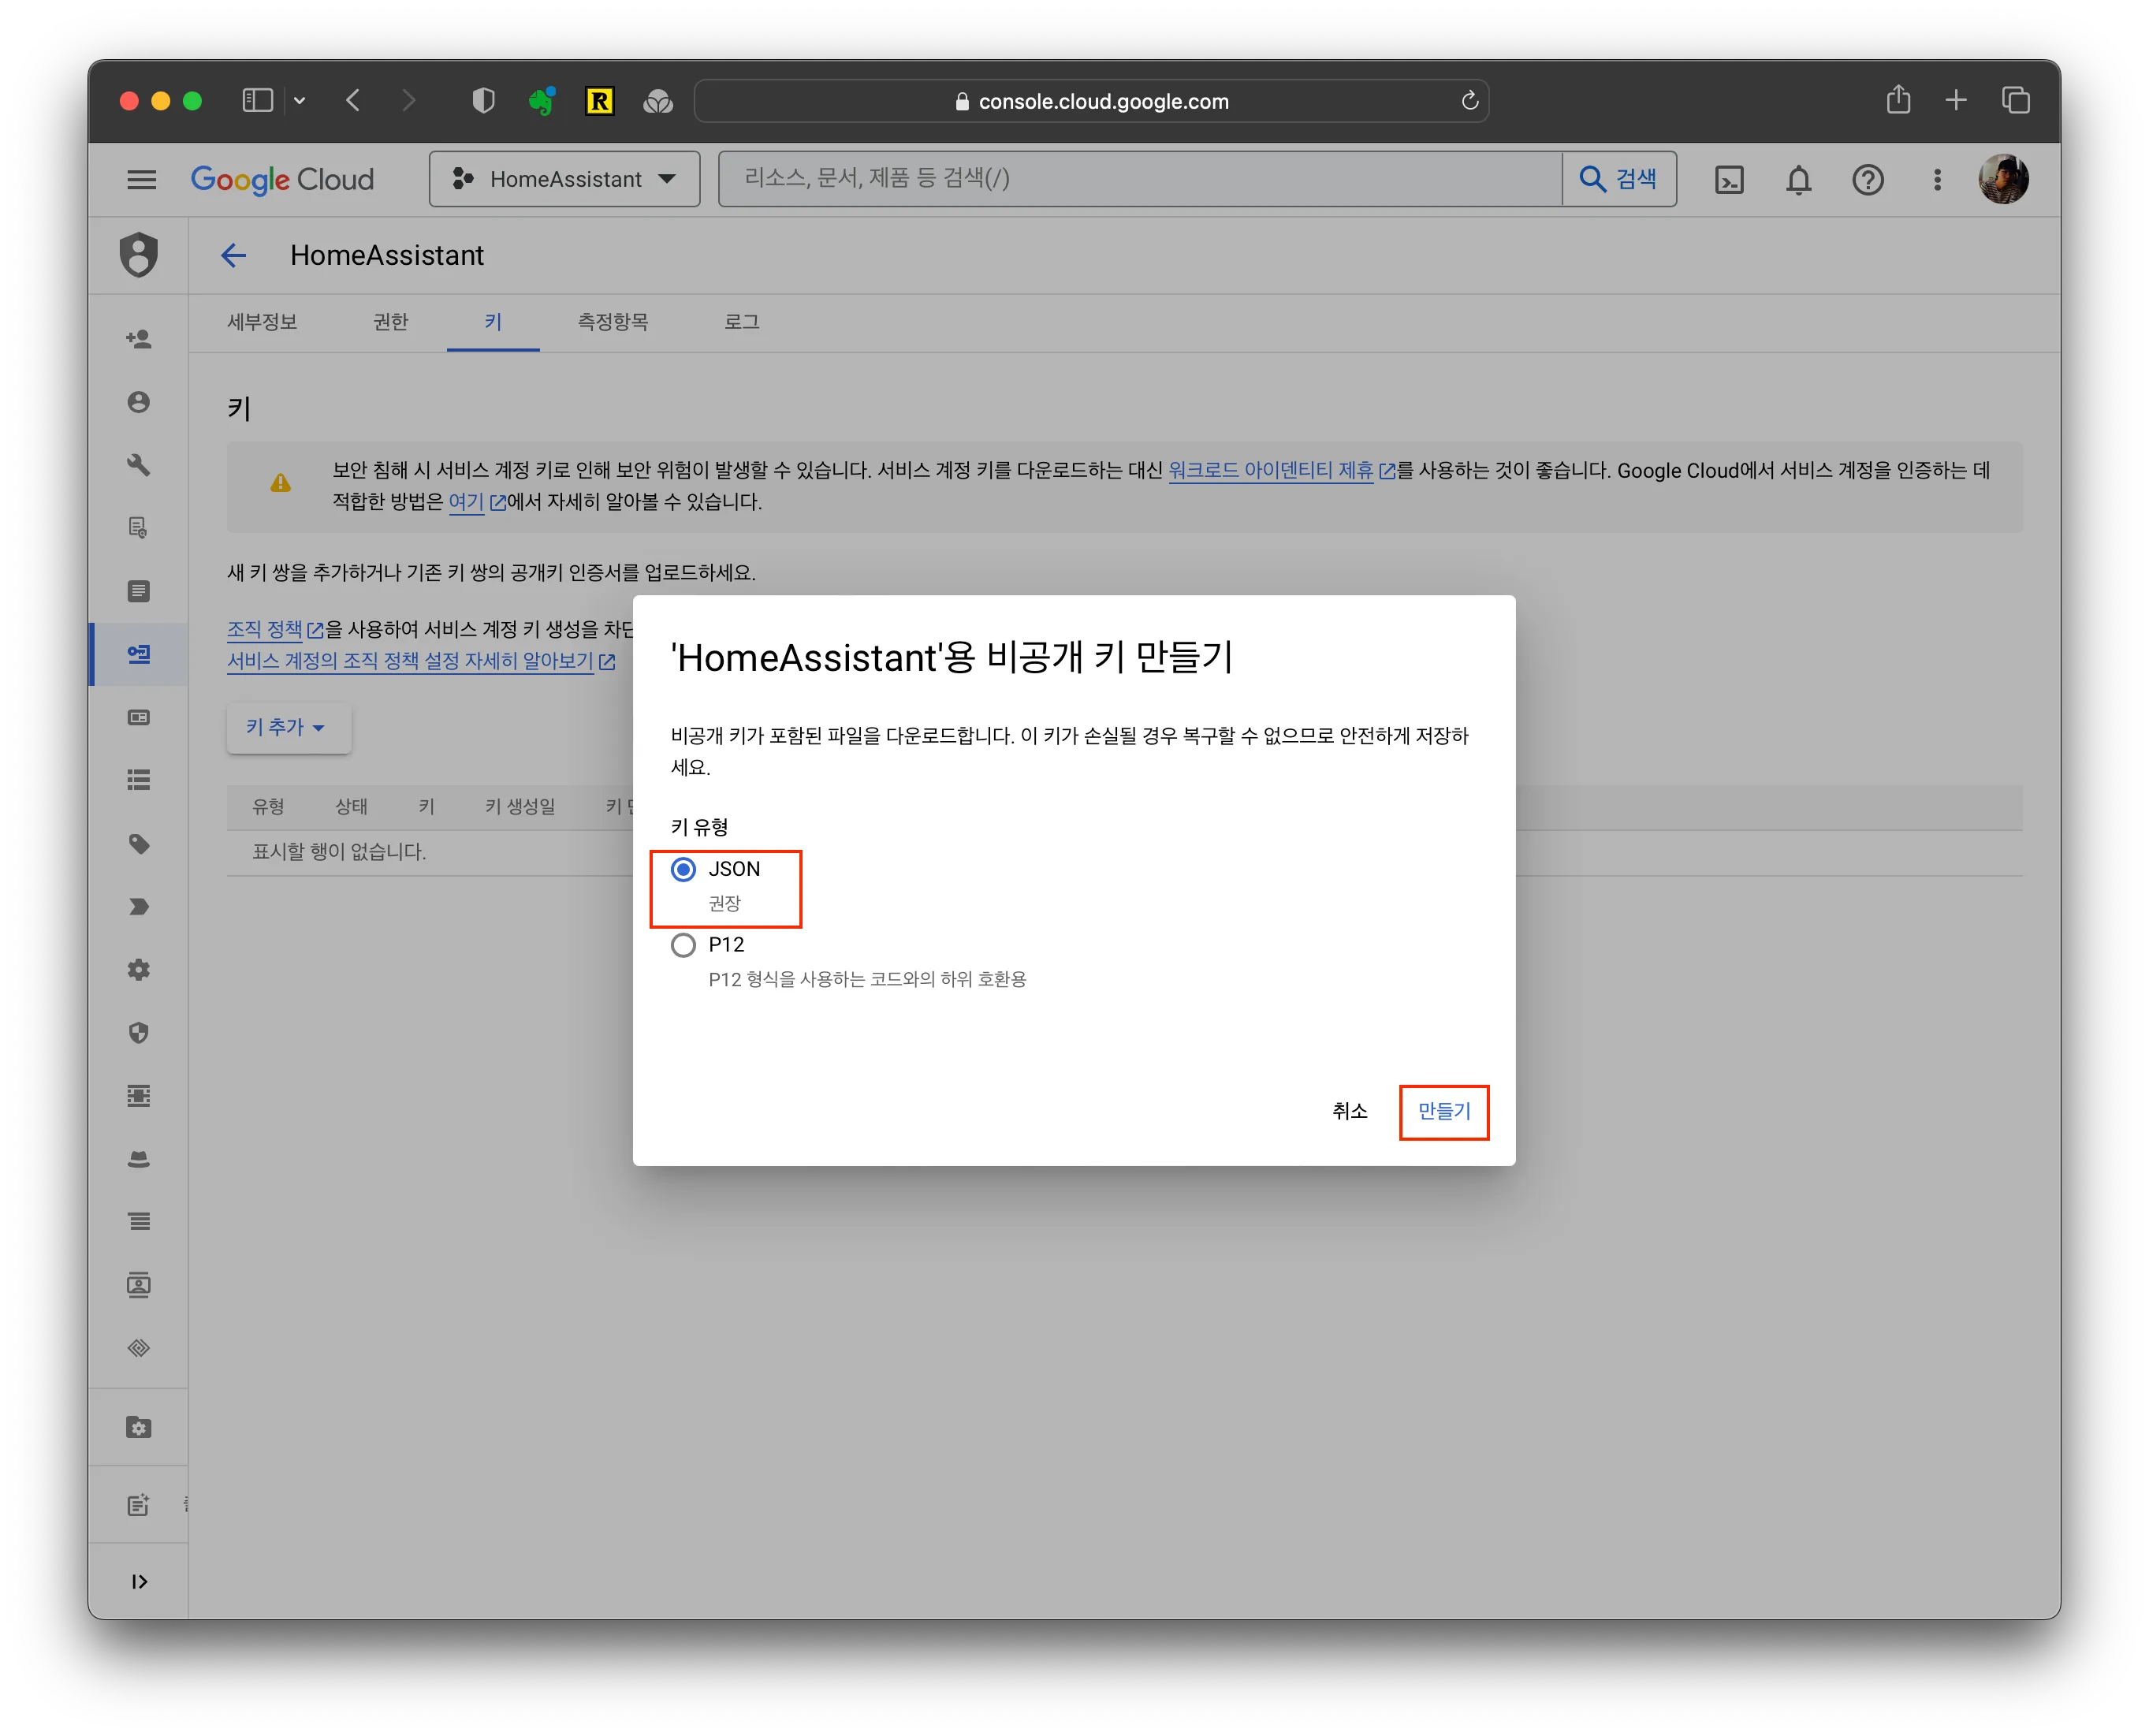Open the tags sidebar icon
Viewport: 2149px width, 1736px height.
tap(139, 844)
